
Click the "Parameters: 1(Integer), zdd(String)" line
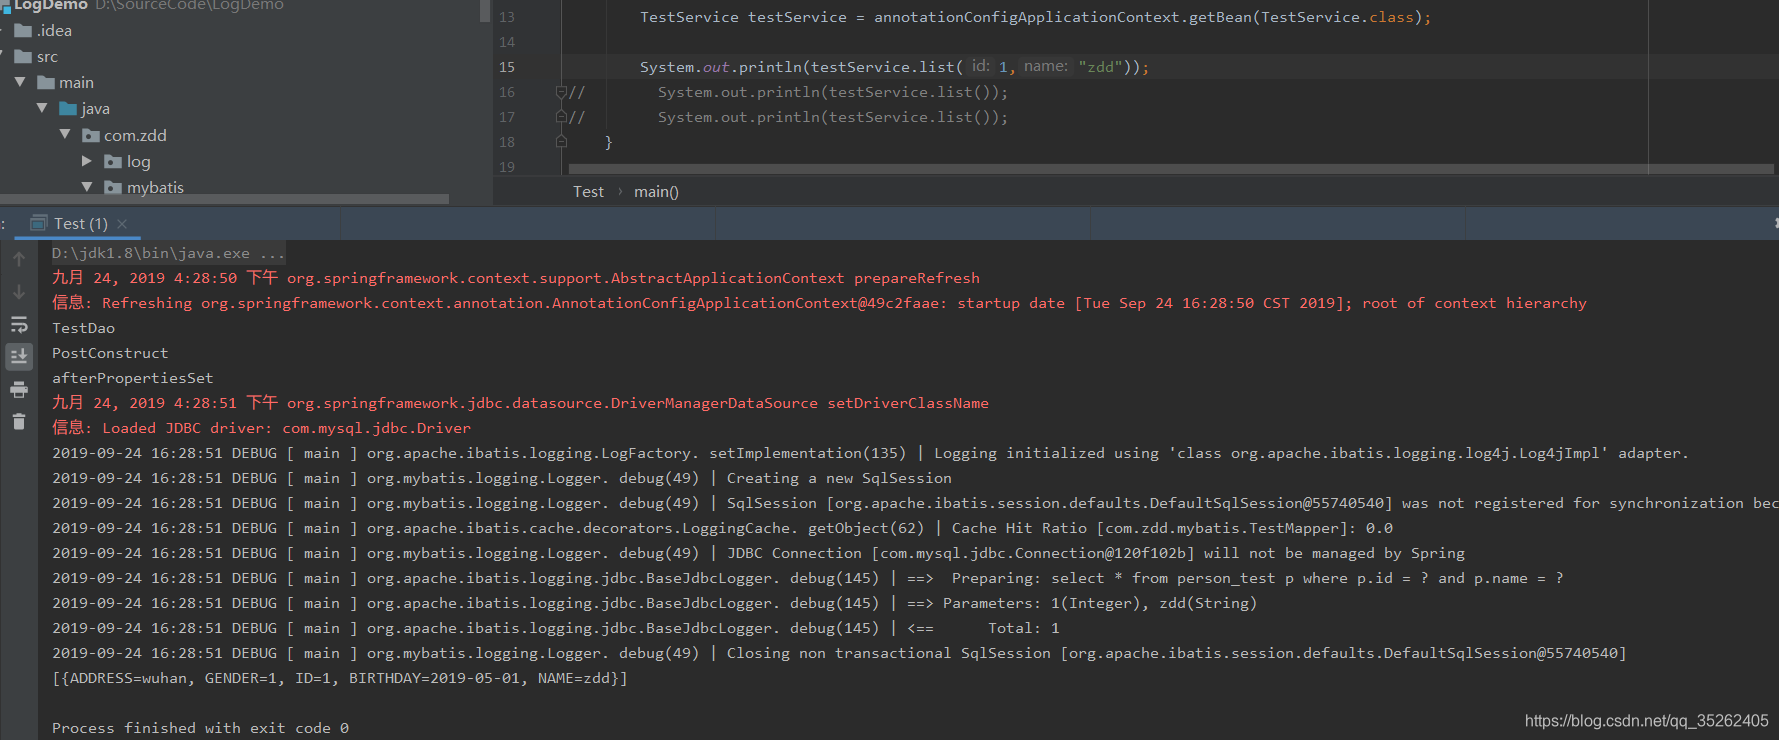pyautogui.click(x=654, y=603)
